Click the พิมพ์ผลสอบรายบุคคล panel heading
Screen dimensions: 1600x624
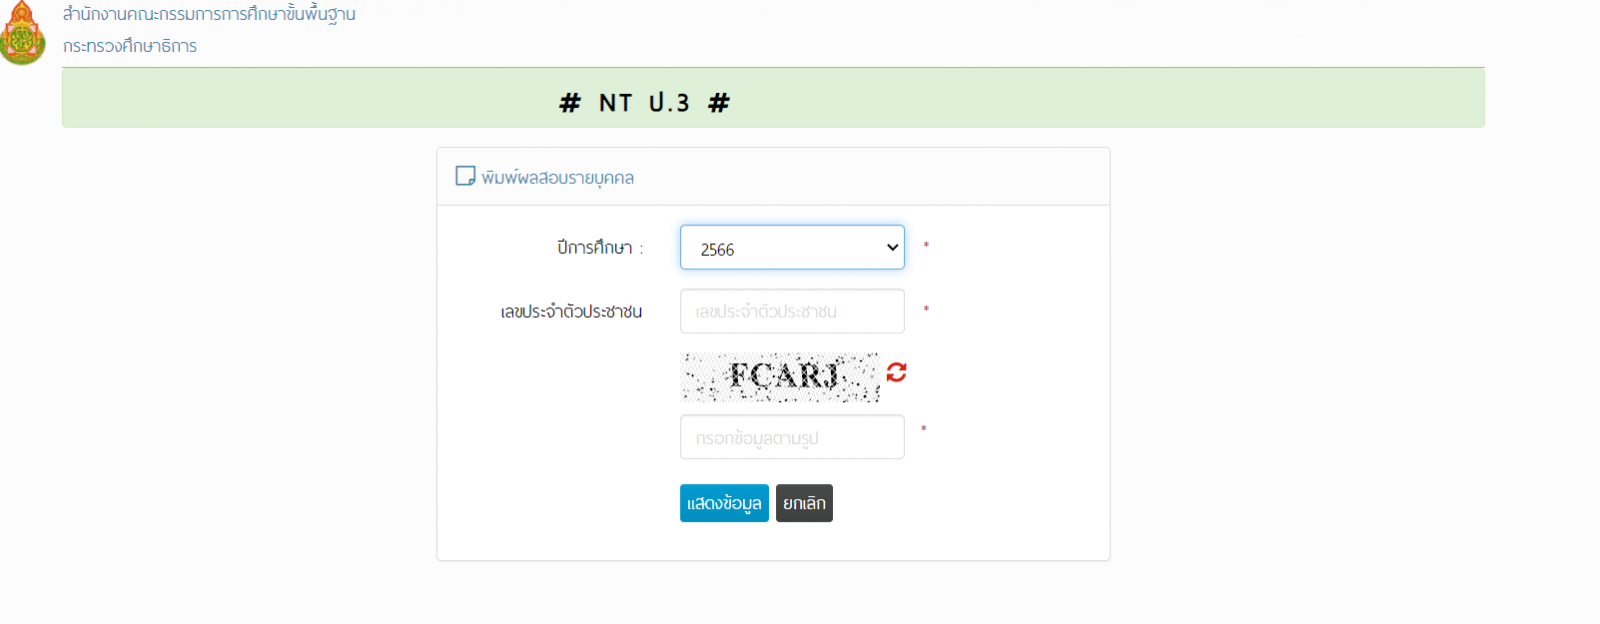[x=557, y=178]
